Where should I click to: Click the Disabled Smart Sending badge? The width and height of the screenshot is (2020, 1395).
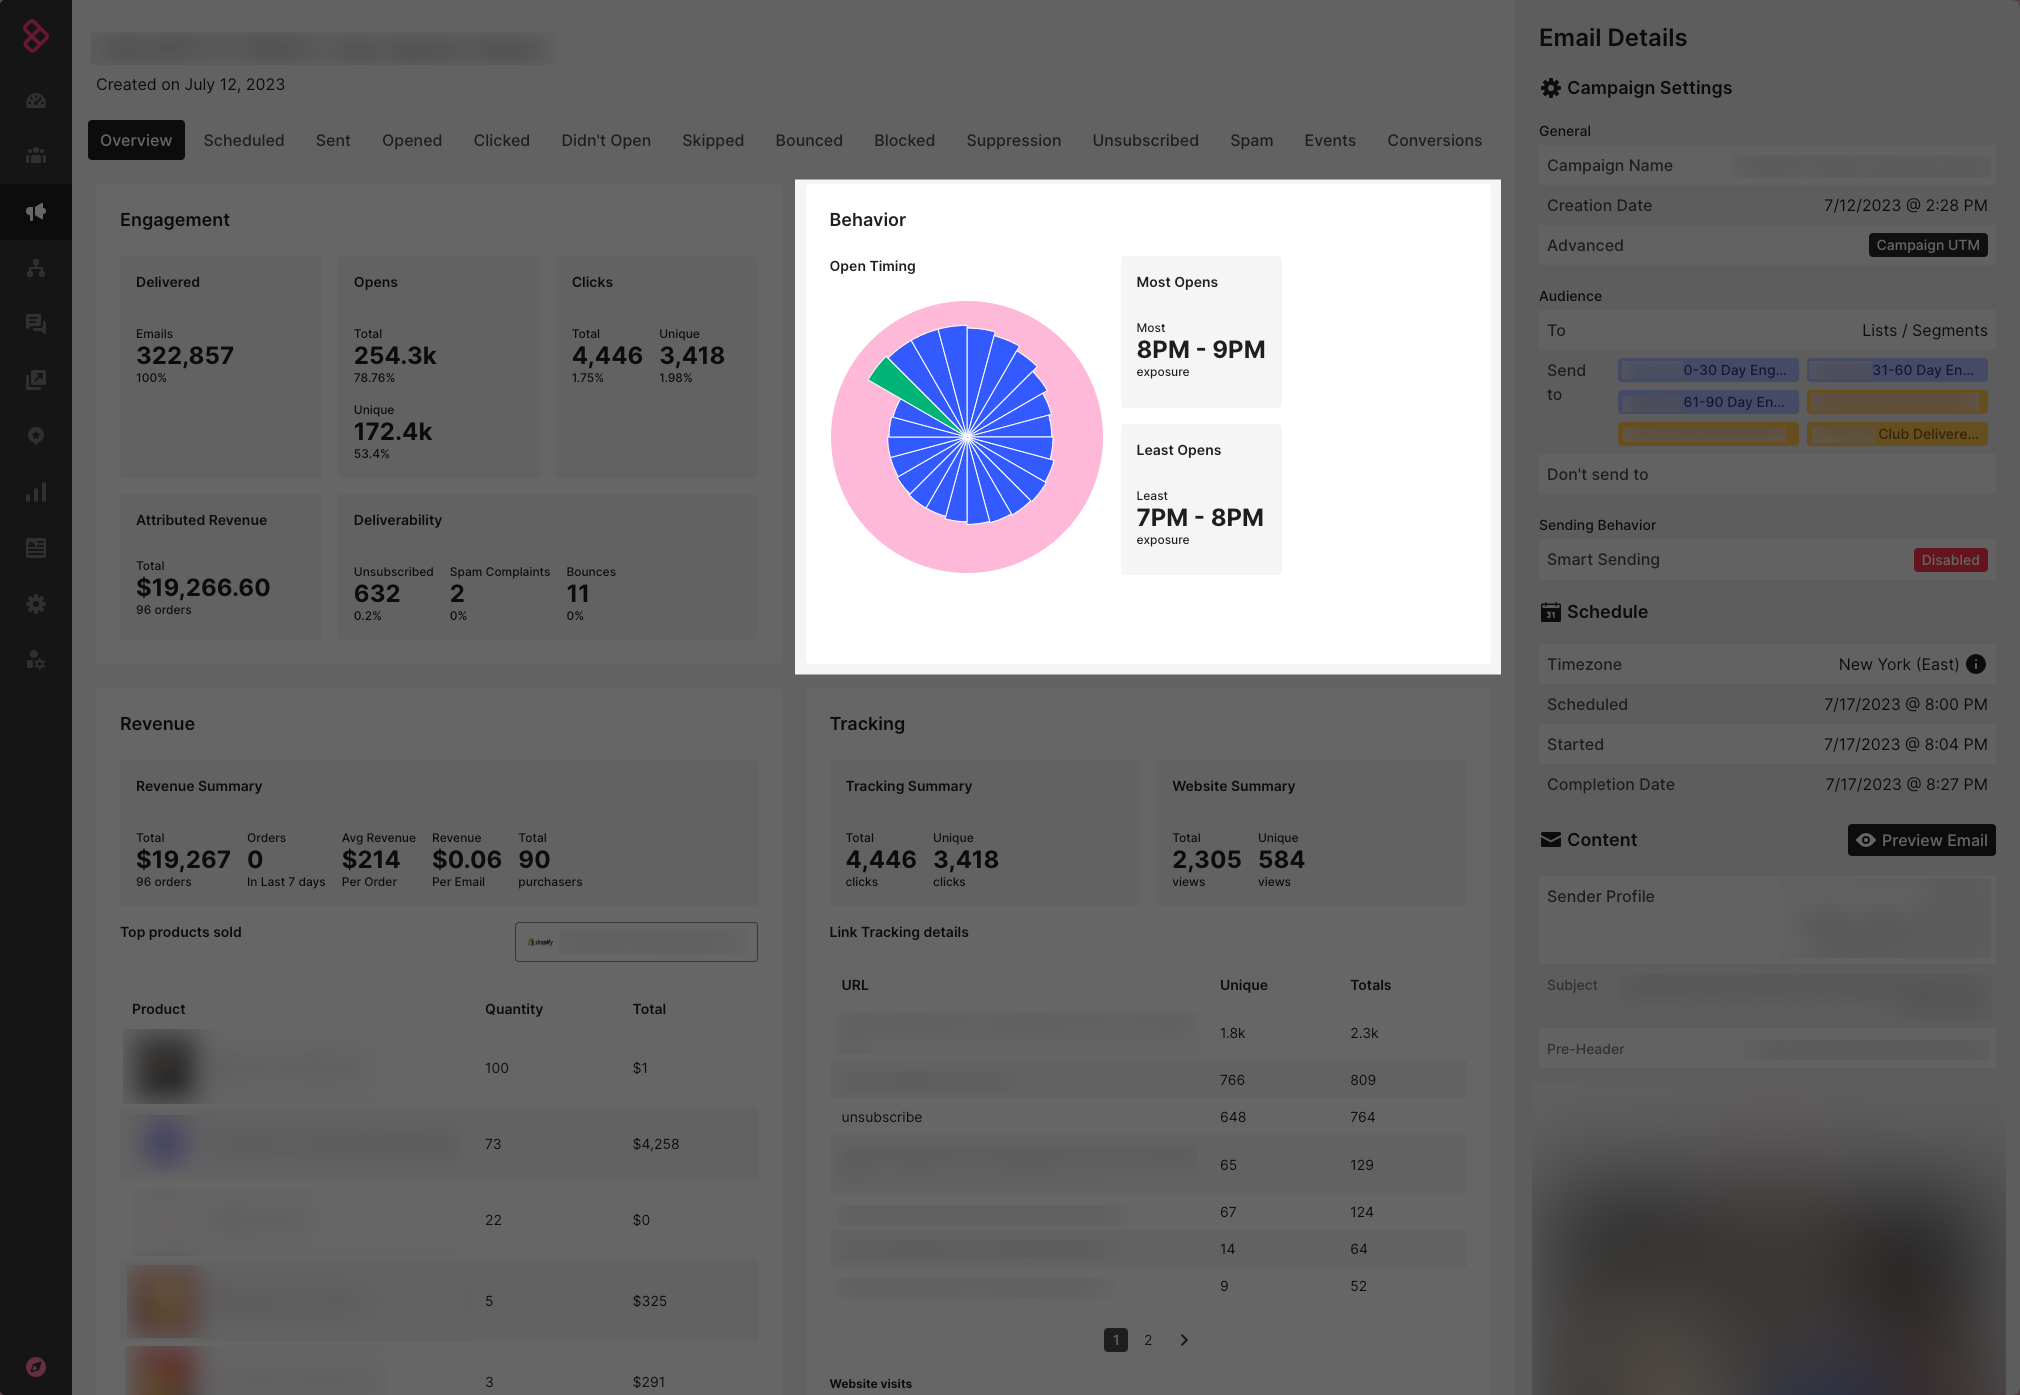point(1950,560)
